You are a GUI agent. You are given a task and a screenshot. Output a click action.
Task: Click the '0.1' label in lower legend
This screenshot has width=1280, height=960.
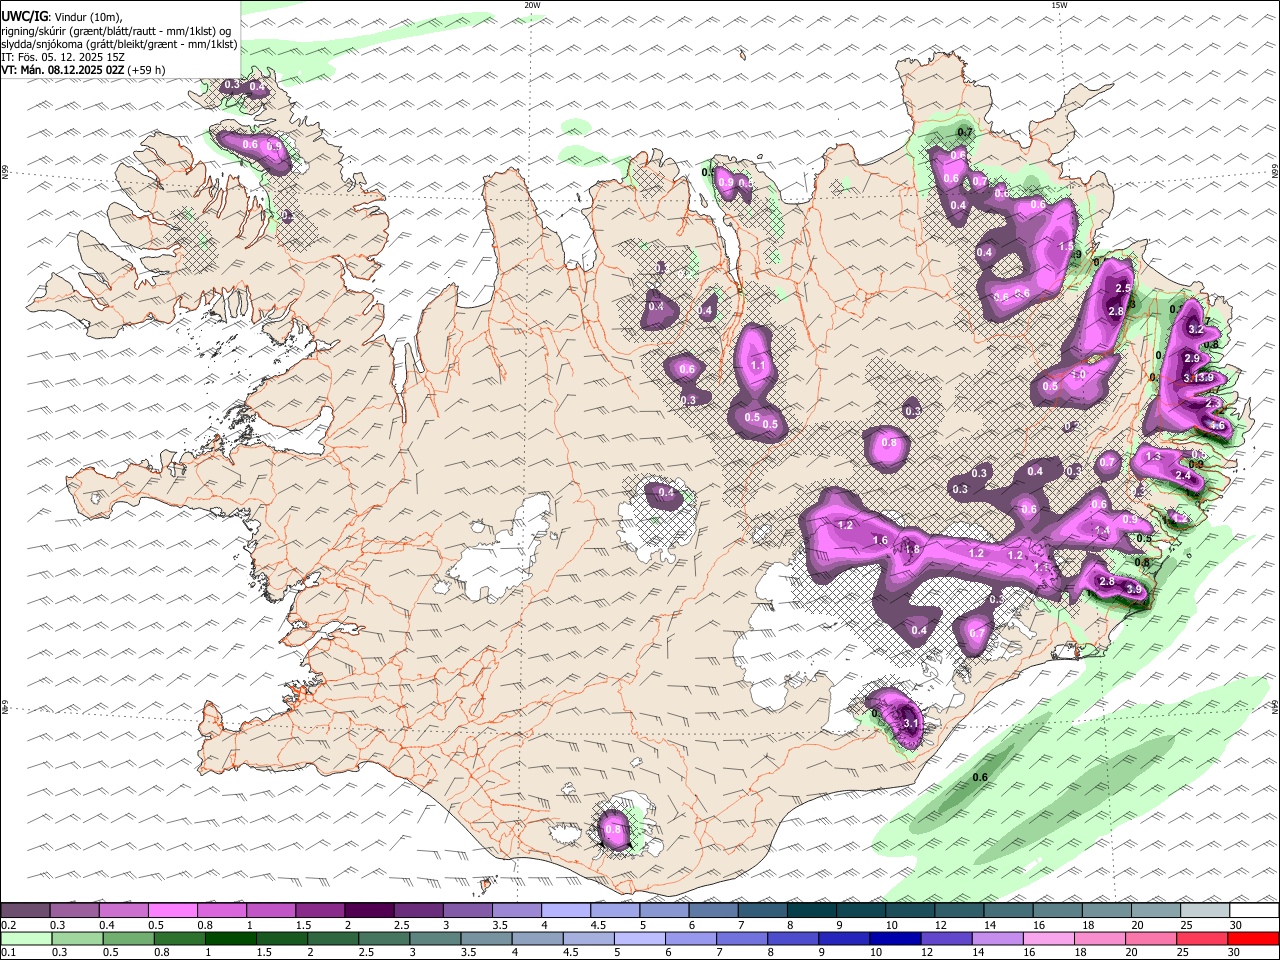point(8,953)
